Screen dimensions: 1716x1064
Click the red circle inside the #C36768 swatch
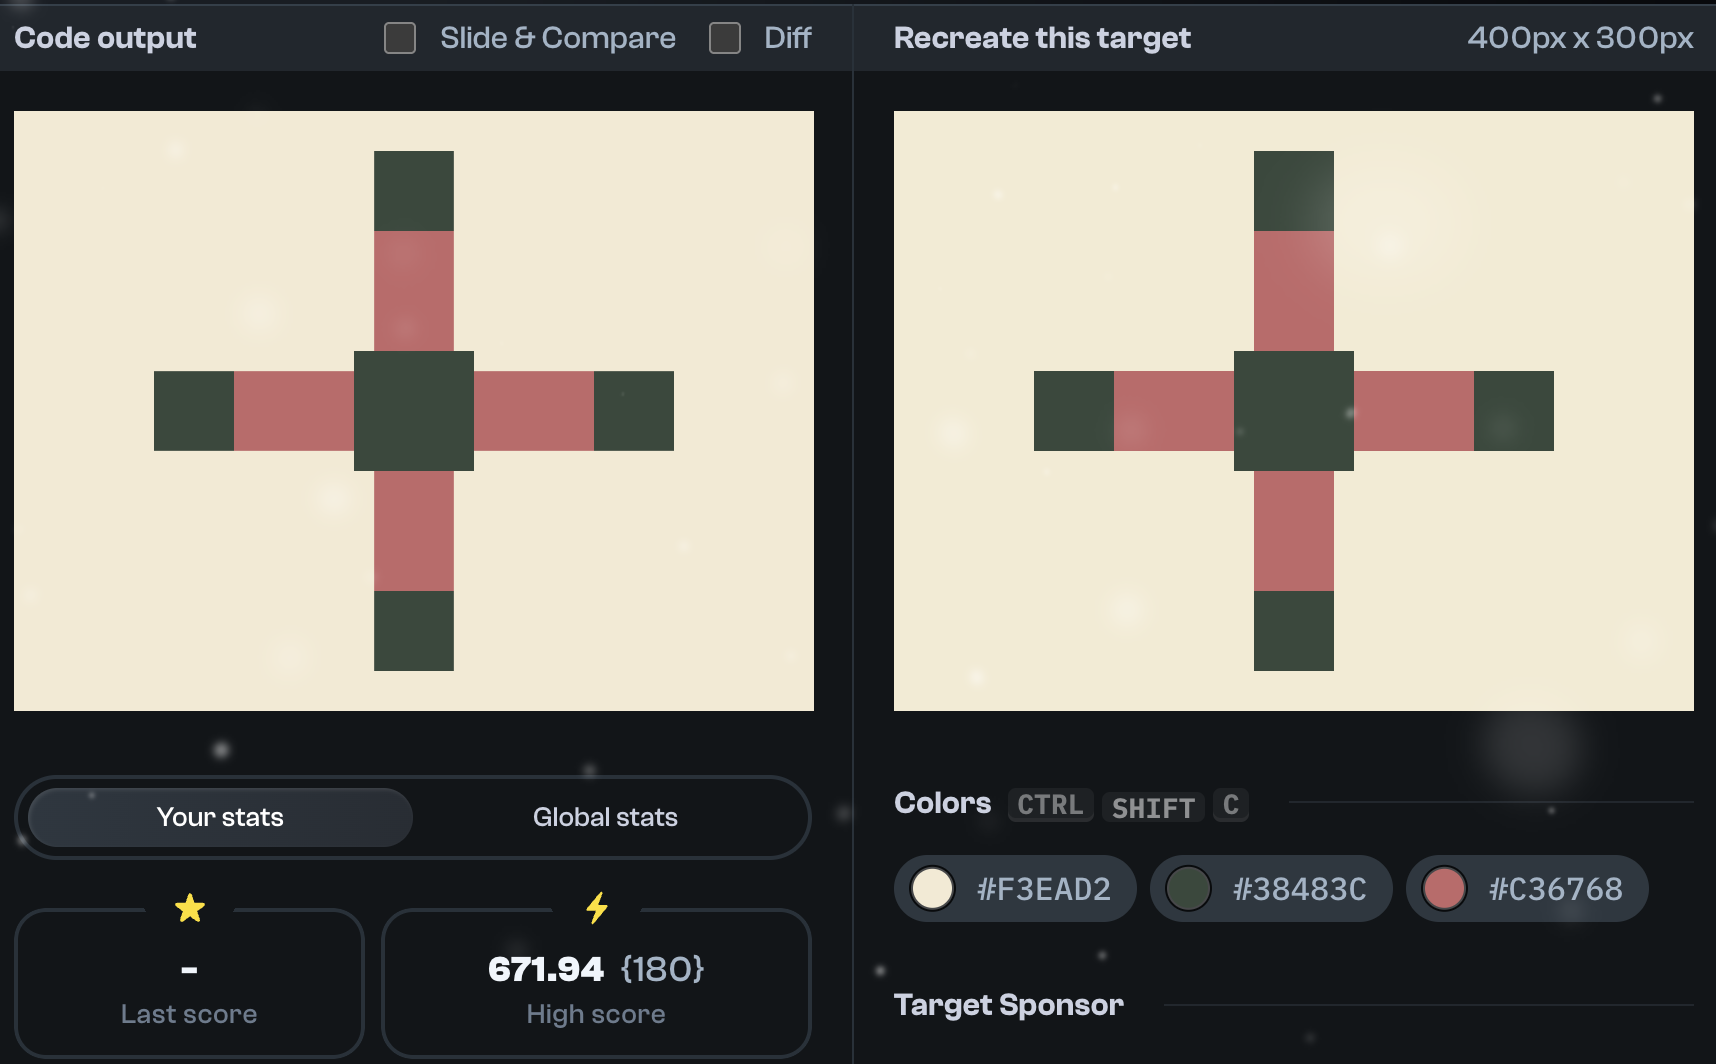pos(1445,888)
